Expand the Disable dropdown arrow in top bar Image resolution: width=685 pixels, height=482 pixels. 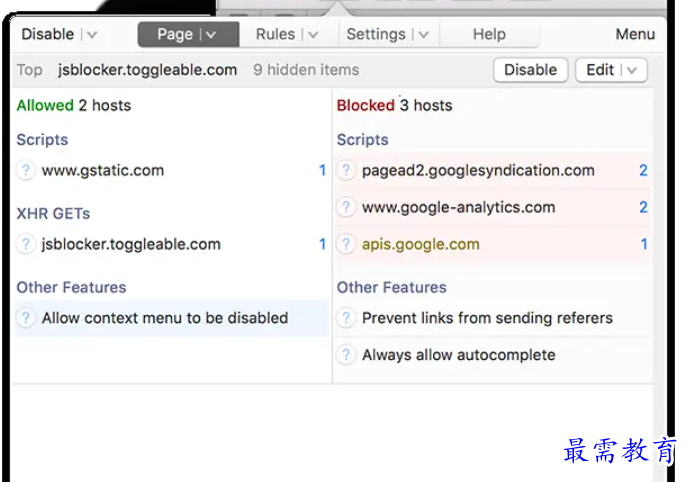[91, 35]
